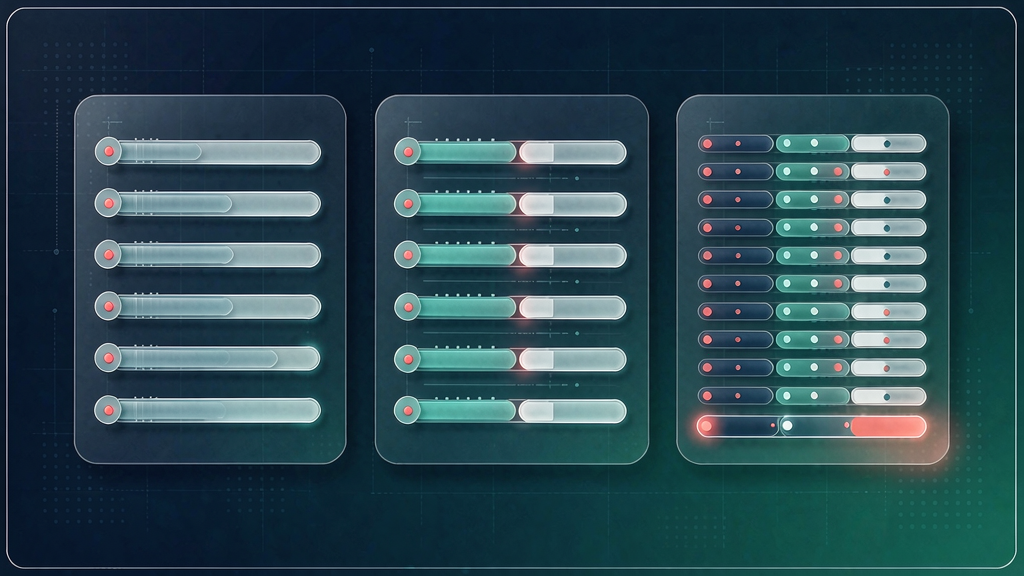Toggle the green pill in the right panel's second row
The height and width of the screenshot is (576, 1024).
pos(812,172)
